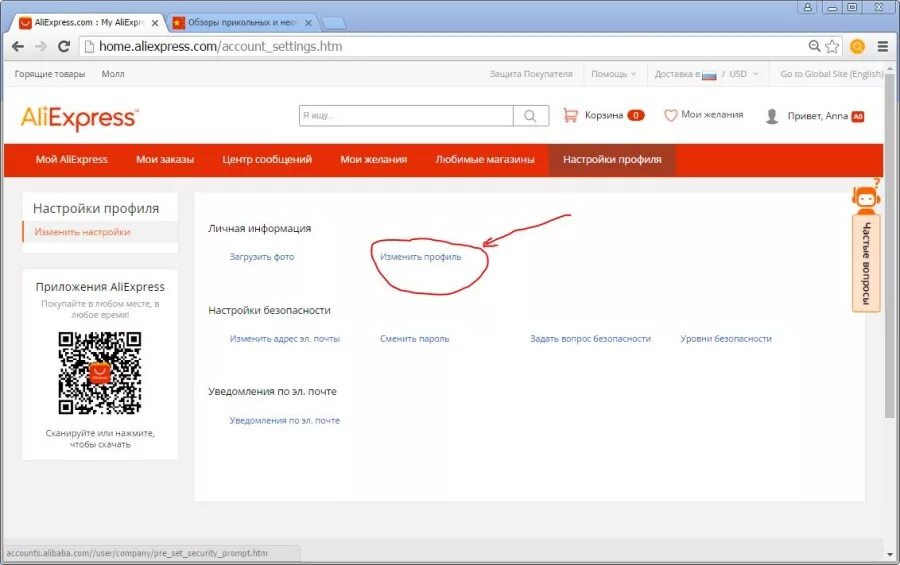Click Изменить профиль link
Image resolution: width=900 pixels, height=565 pixels.
pos(420,257)
